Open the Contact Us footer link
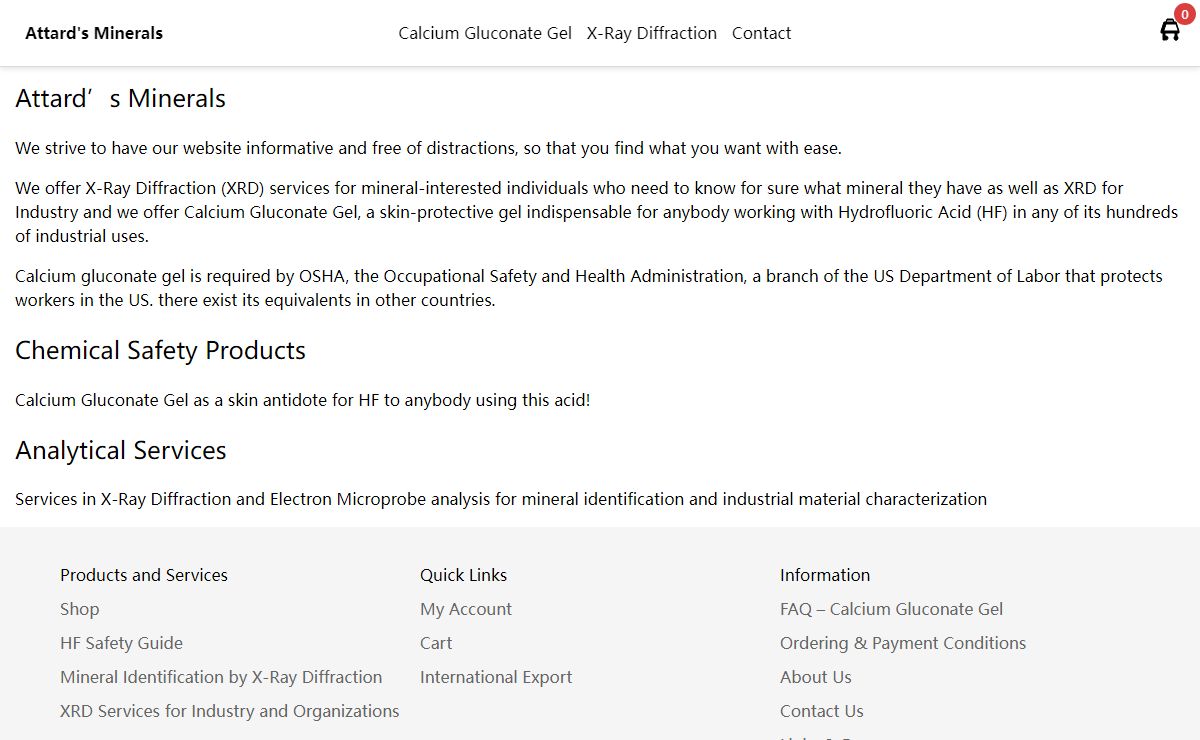Screen dimensions: 1200x740 click(822, 711)
